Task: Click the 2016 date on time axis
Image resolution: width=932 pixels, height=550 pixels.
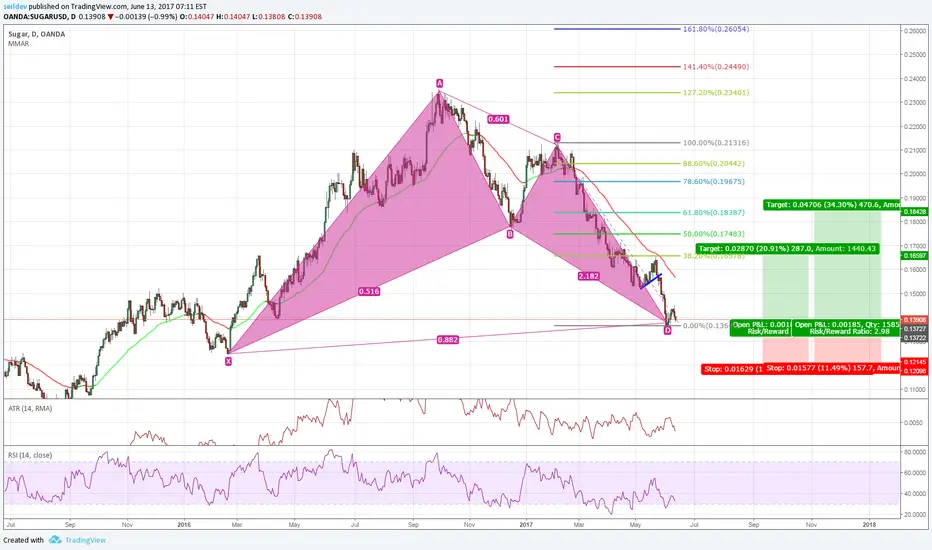Action: click(184, 524)
